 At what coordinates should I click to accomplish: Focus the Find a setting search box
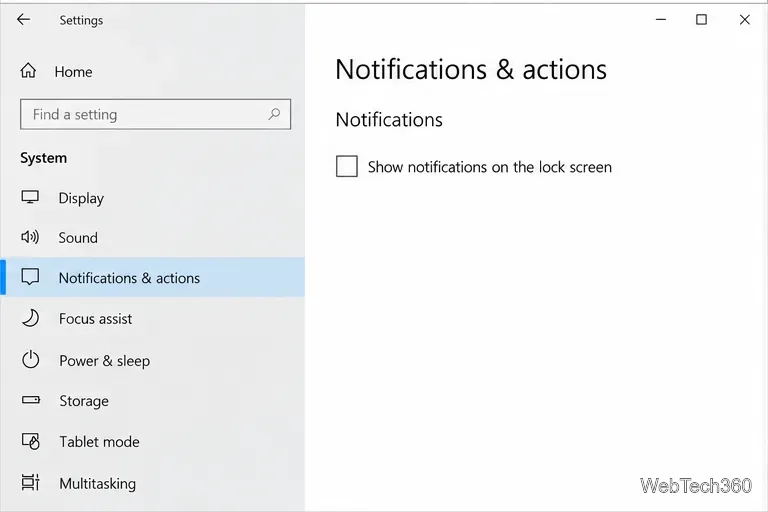coord(155,114)
